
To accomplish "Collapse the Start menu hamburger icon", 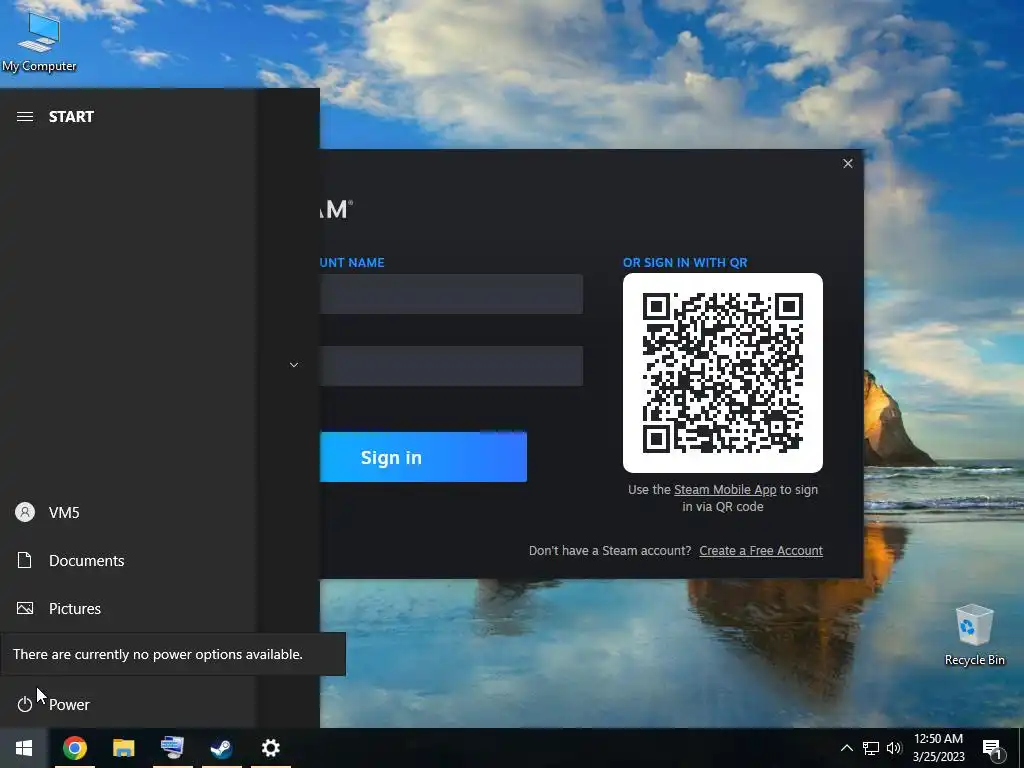I will (25, 117).
